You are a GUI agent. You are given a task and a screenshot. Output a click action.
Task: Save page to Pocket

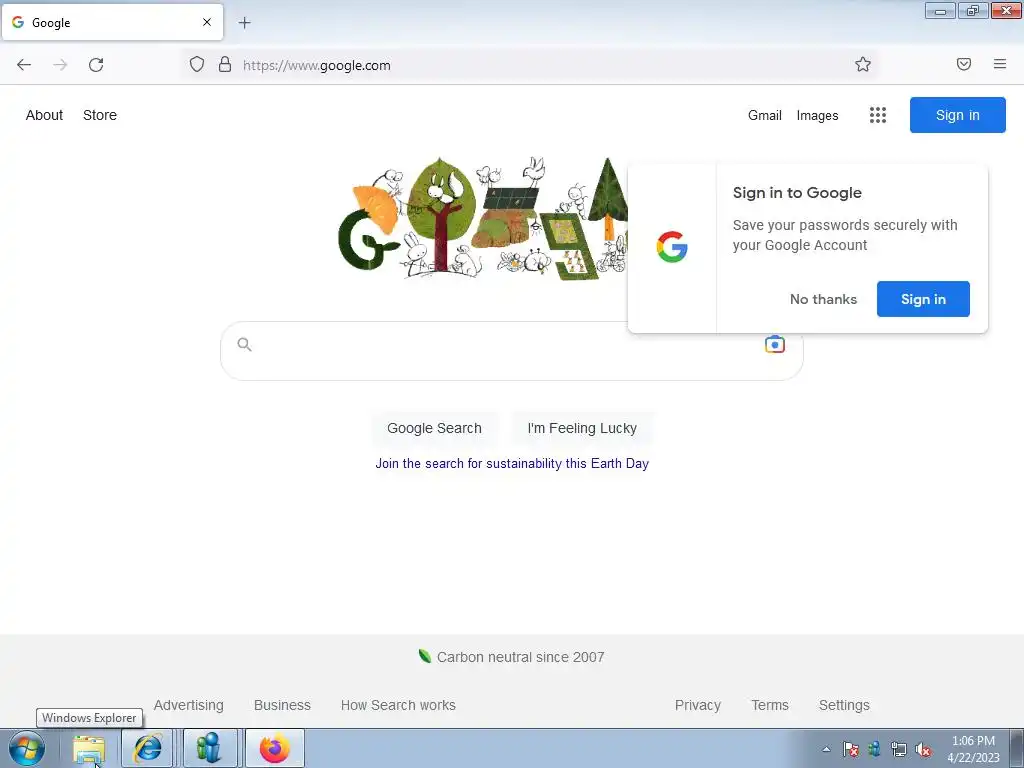point(964,64)
